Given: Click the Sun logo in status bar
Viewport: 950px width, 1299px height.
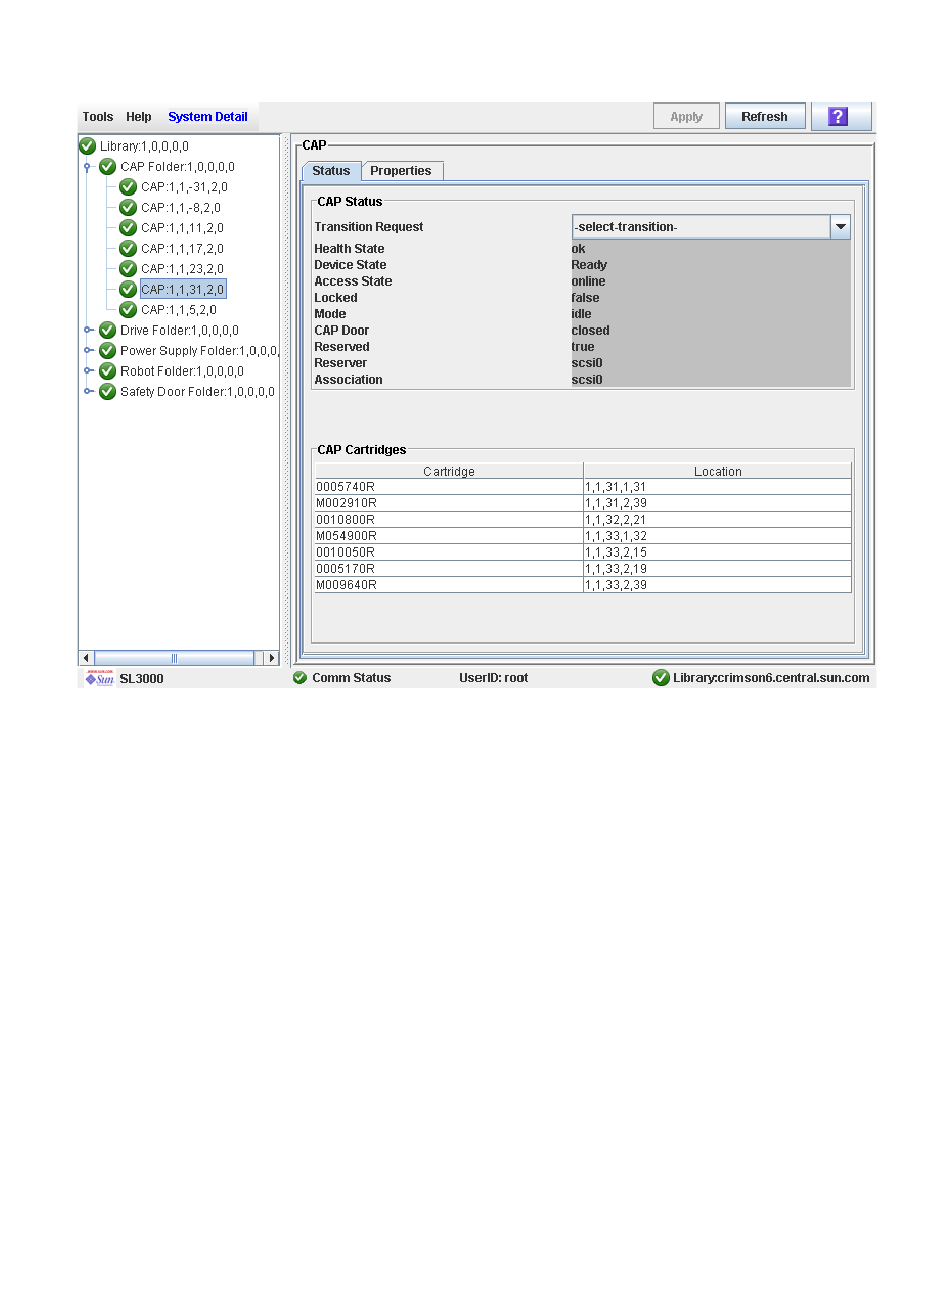Looking at the screenshot, I should coord(99,679).
